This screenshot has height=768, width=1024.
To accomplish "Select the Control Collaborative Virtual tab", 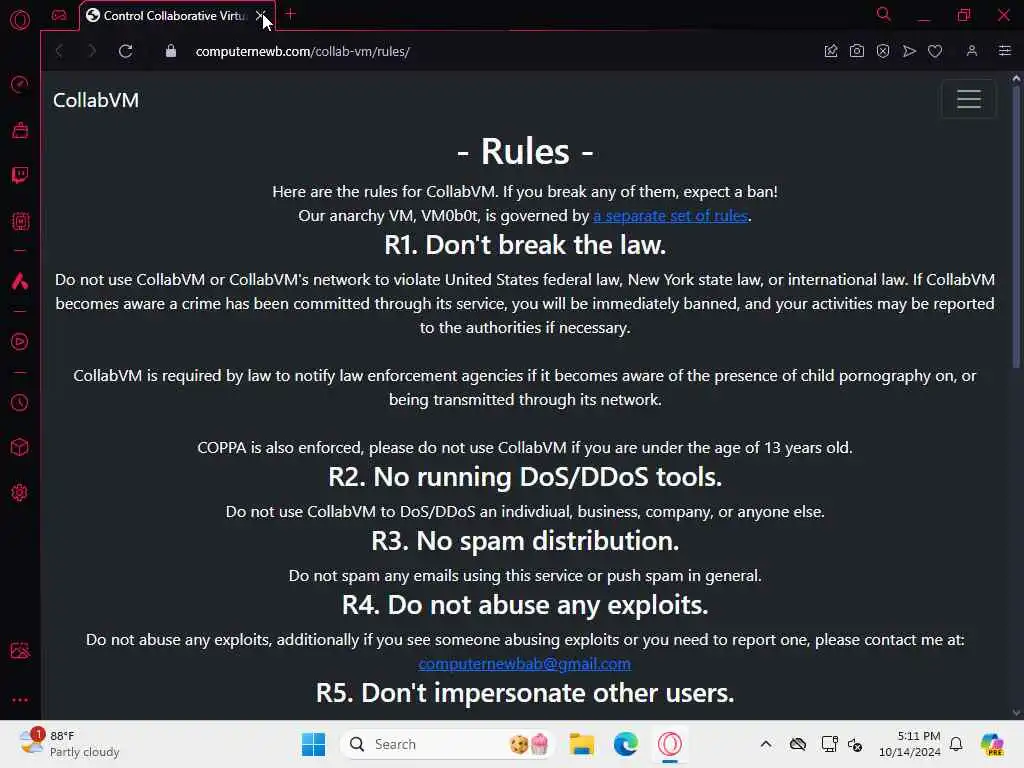I will 173,16.
